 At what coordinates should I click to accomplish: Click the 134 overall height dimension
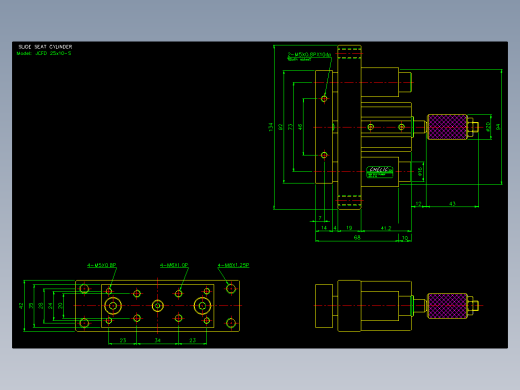click(270, 127)
